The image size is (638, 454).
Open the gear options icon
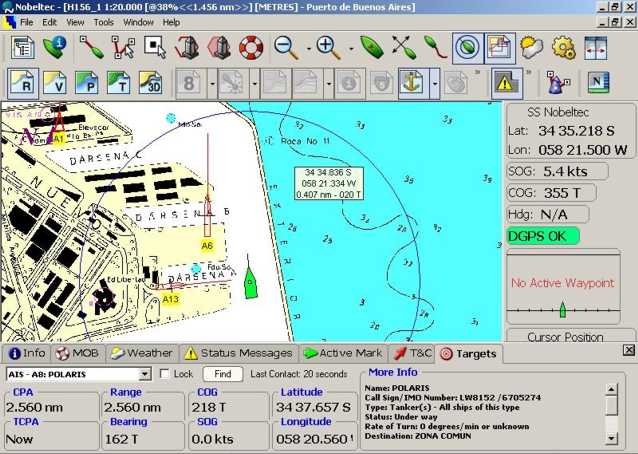pyautogui.click(x=564, y=48)
